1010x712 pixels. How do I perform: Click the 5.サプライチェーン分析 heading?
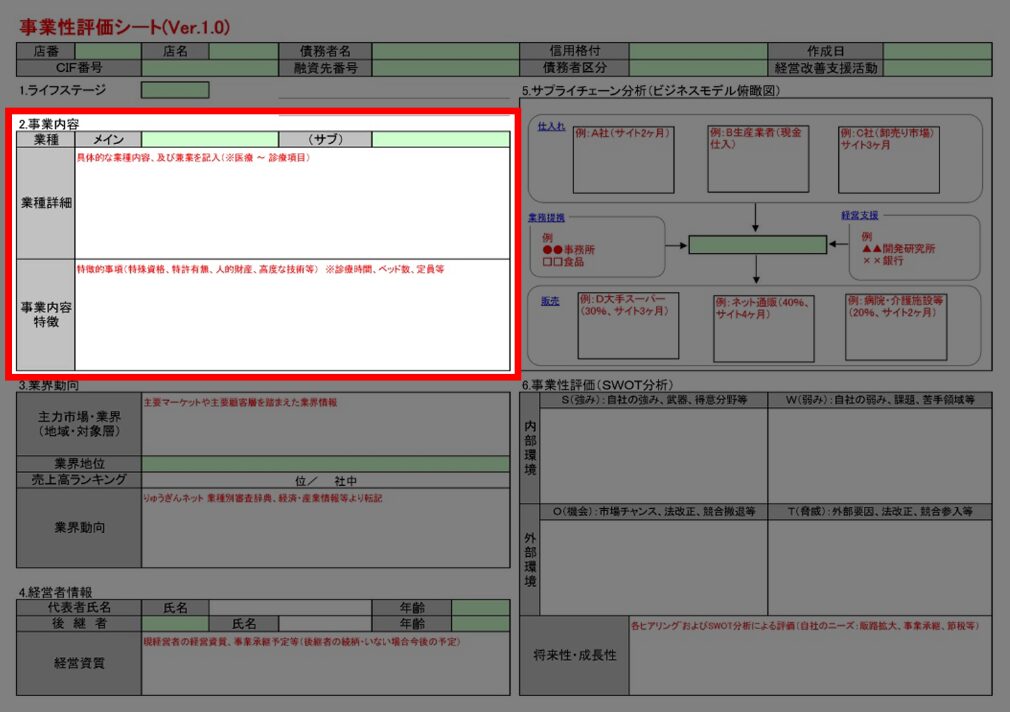651,91
